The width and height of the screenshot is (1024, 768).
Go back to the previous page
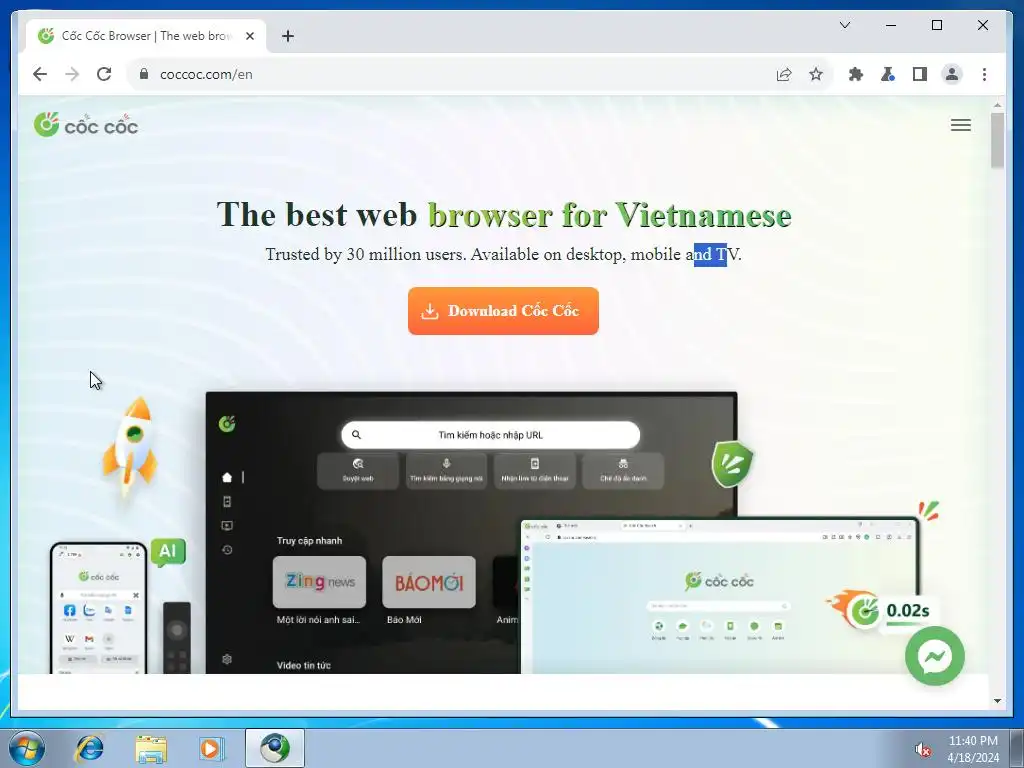pos(40,74)
